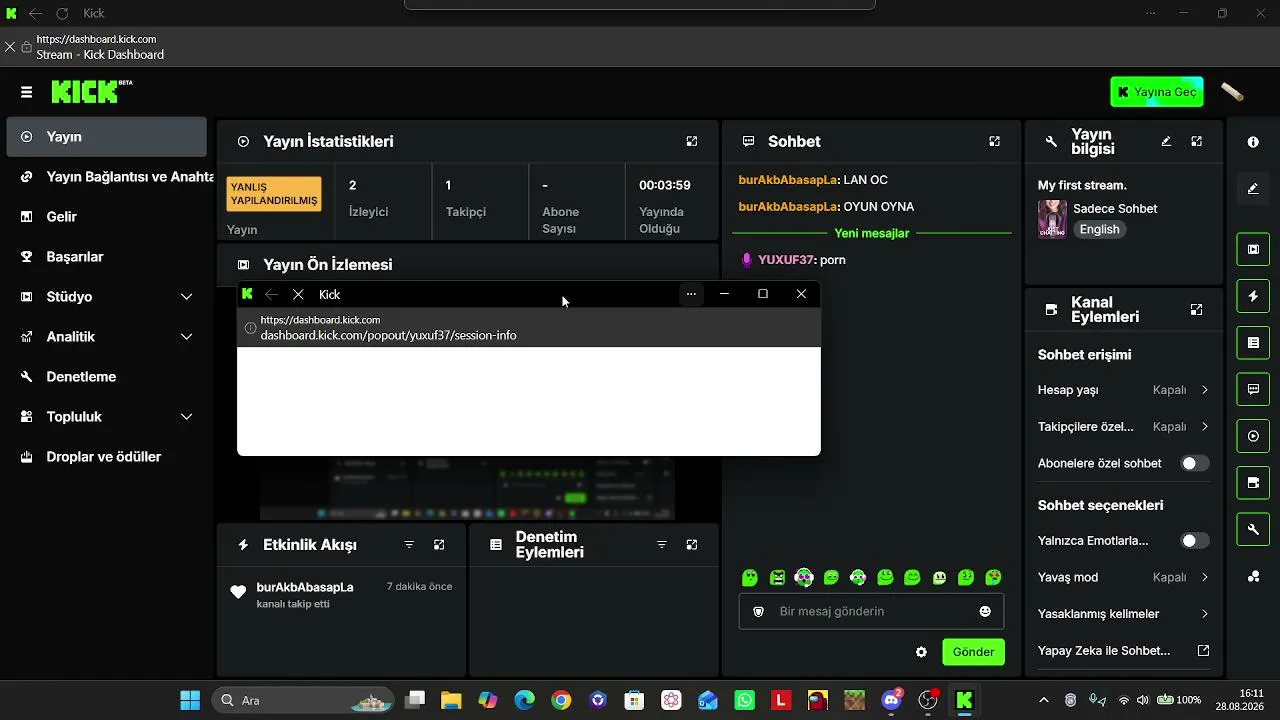This screenshot has height=720, width=1280.
Task: Open the Başarılar page
Action: coord(107,257)
